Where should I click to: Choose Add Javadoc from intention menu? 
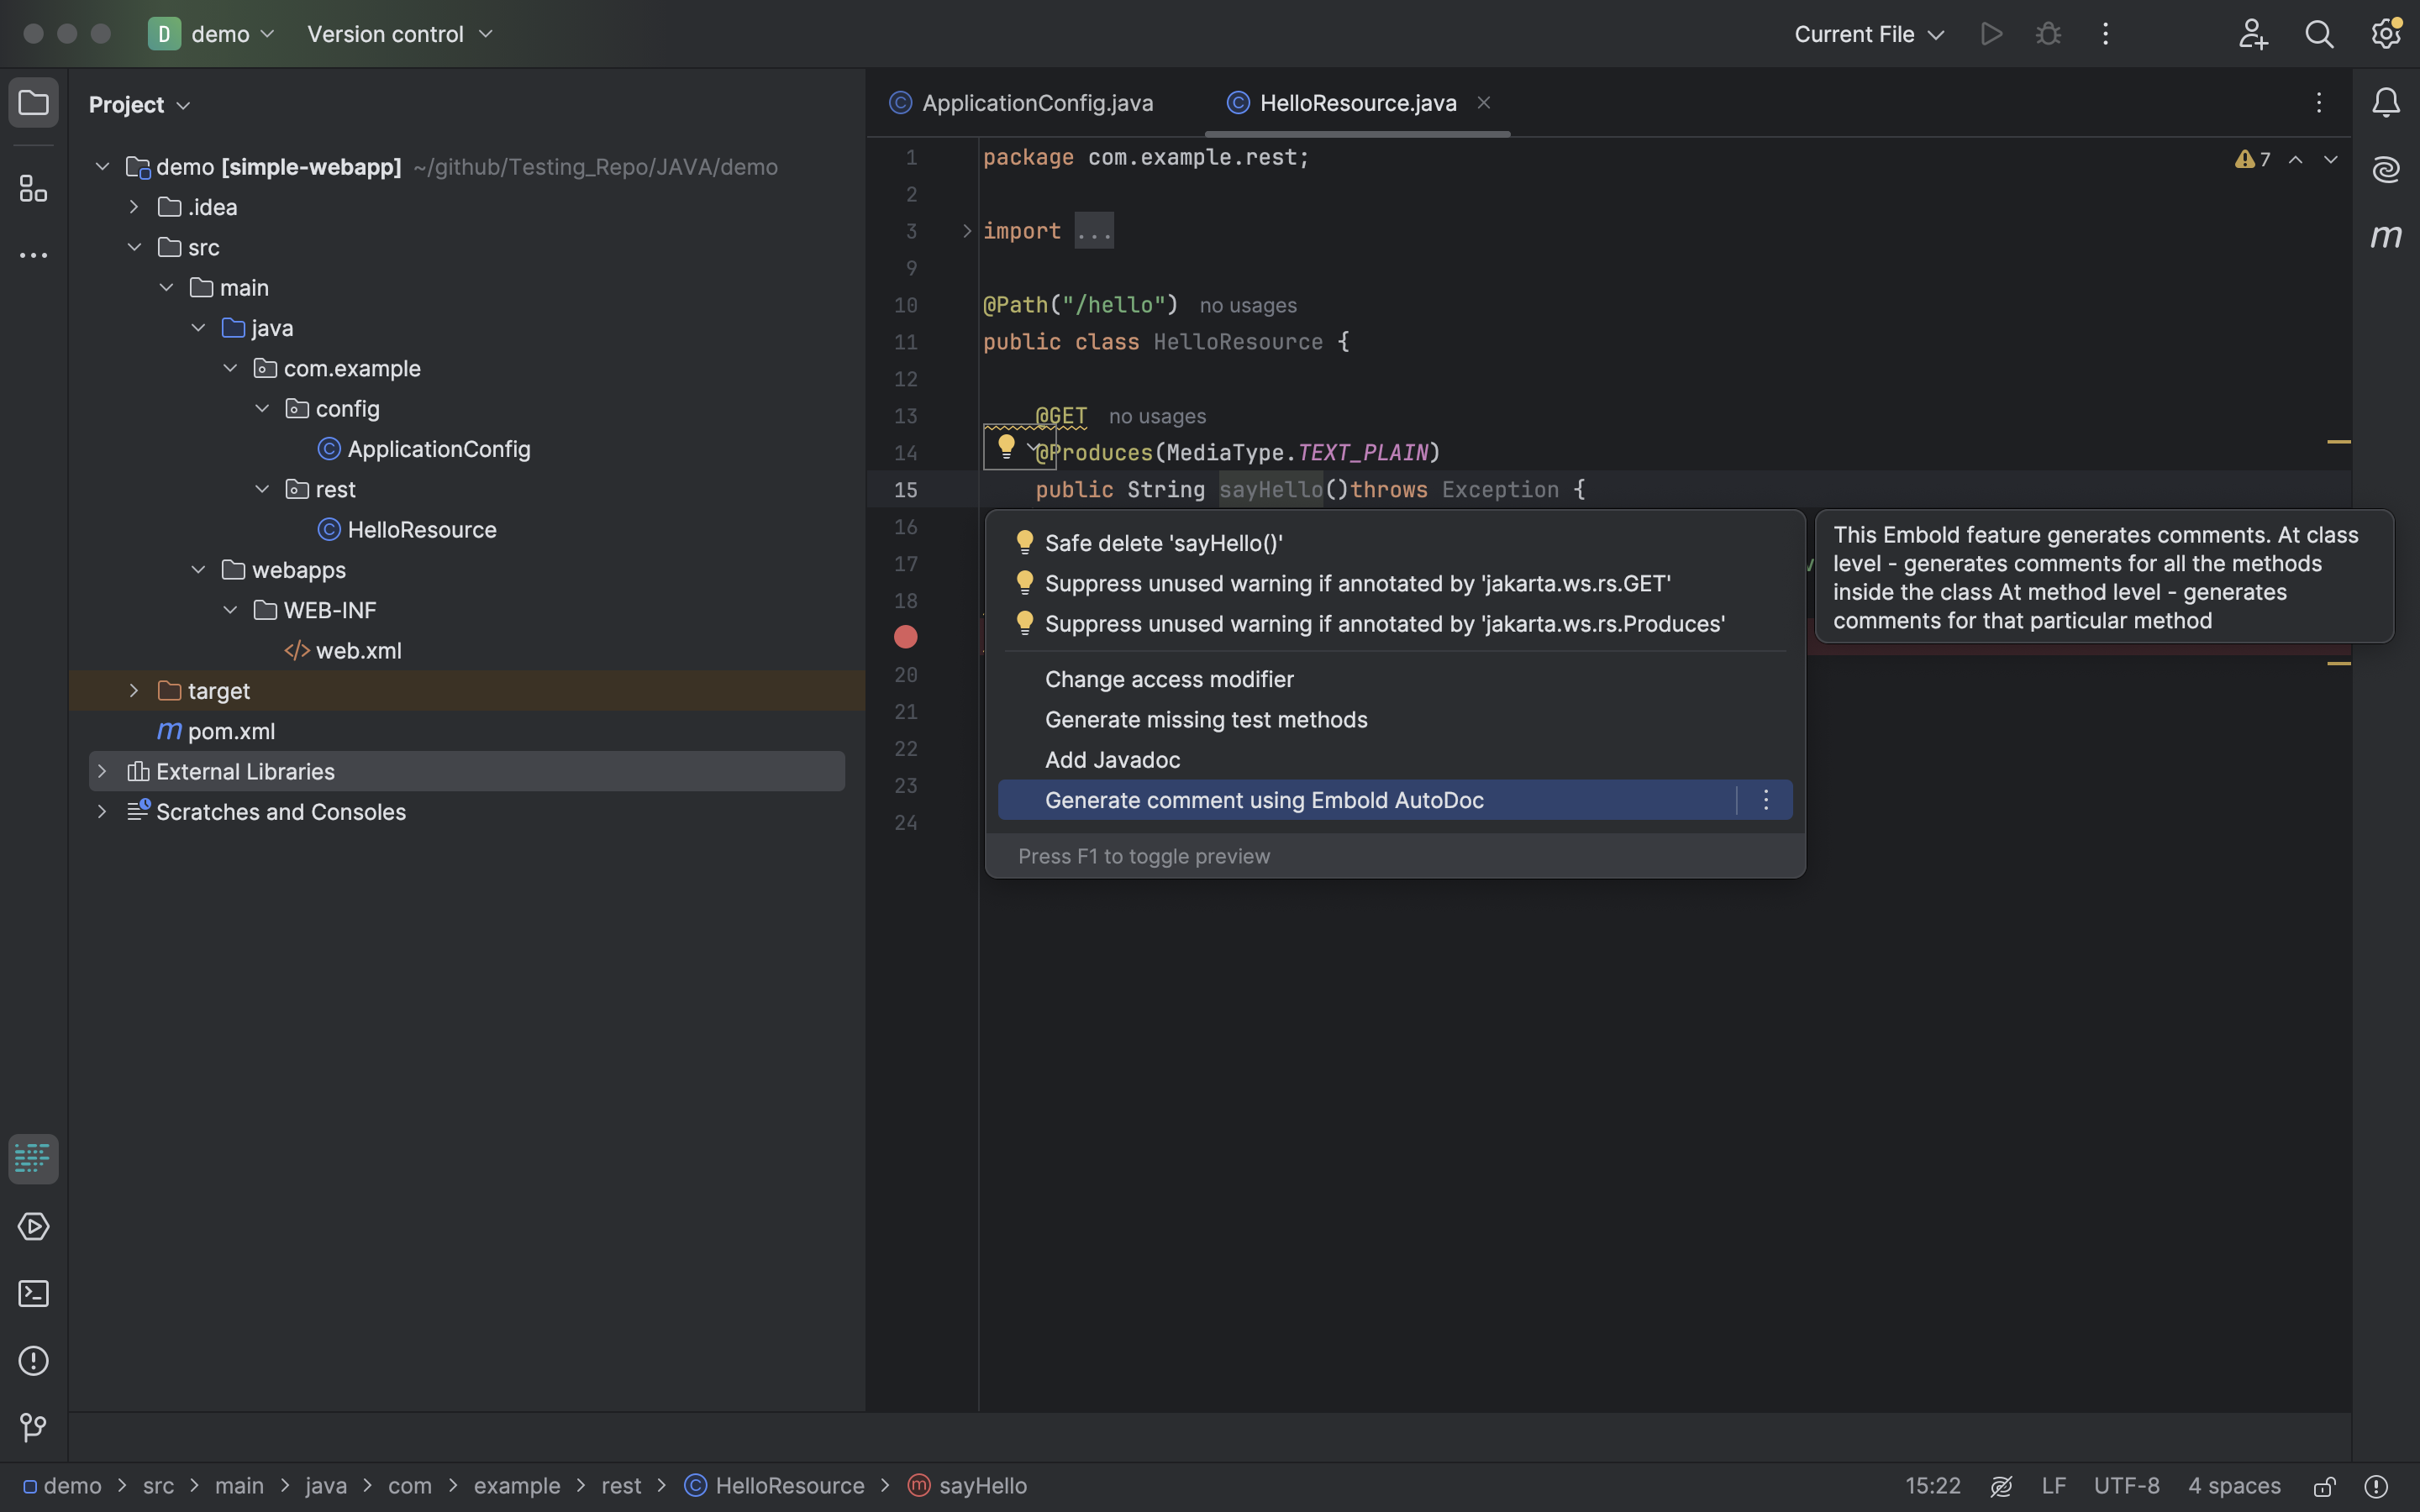1112,760
